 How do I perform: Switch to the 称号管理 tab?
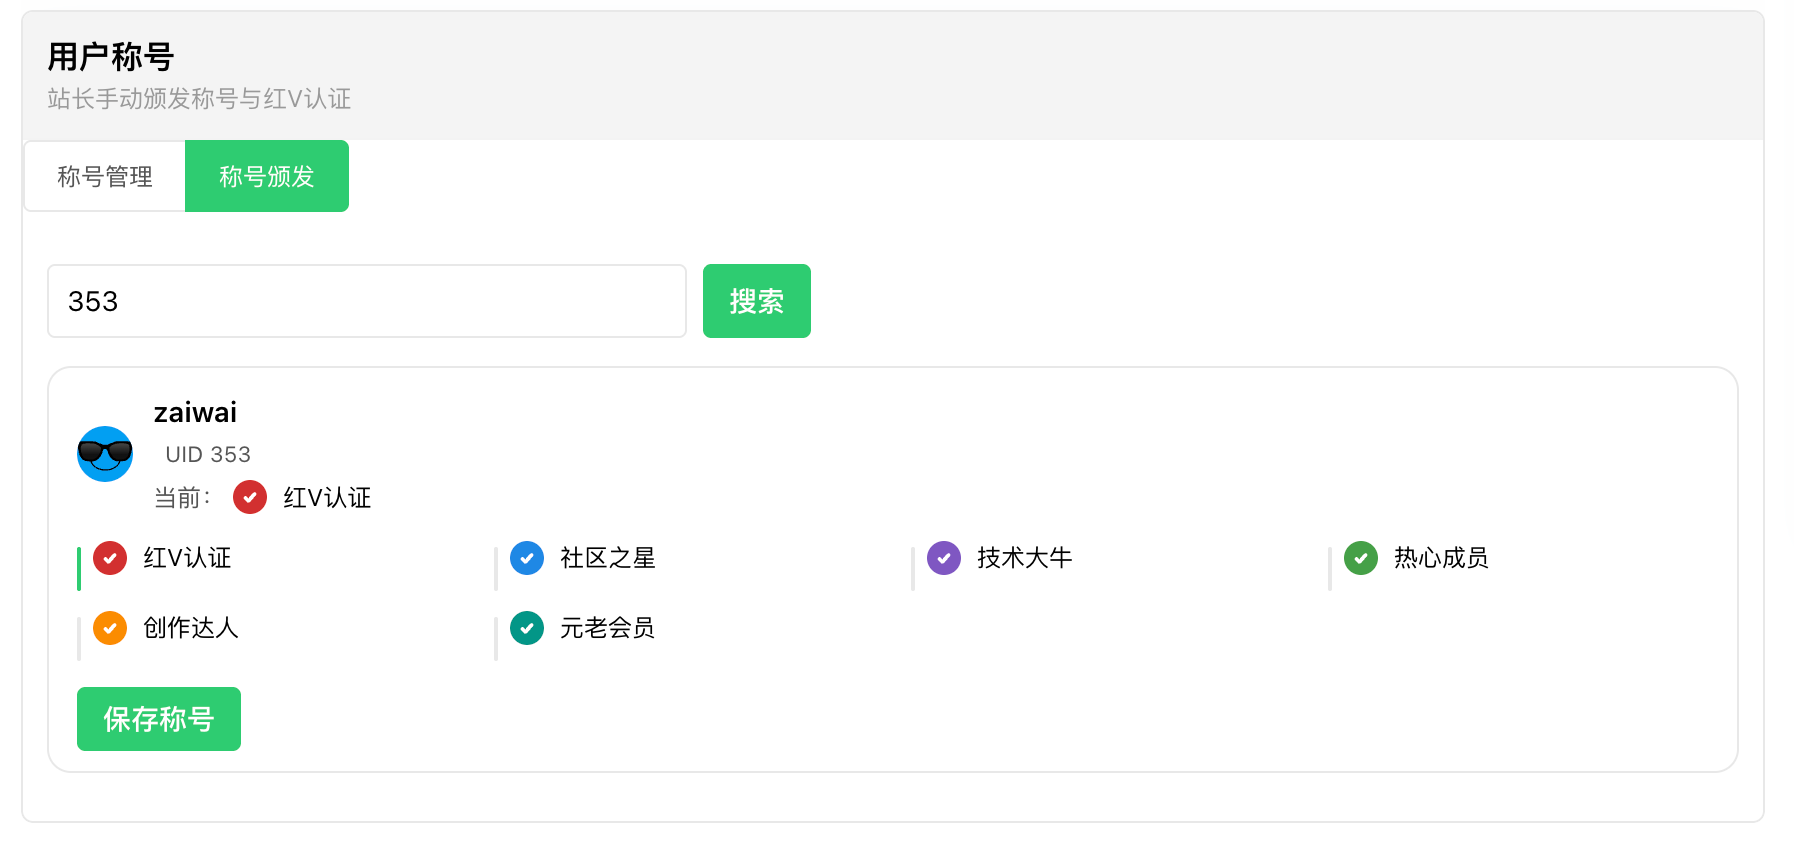coord(105,176)
